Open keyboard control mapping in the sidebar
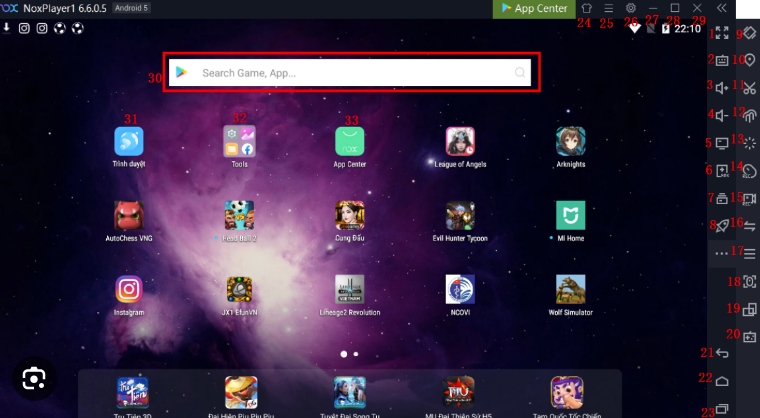Viewport: 760px width, 418px height. (720, 61)
